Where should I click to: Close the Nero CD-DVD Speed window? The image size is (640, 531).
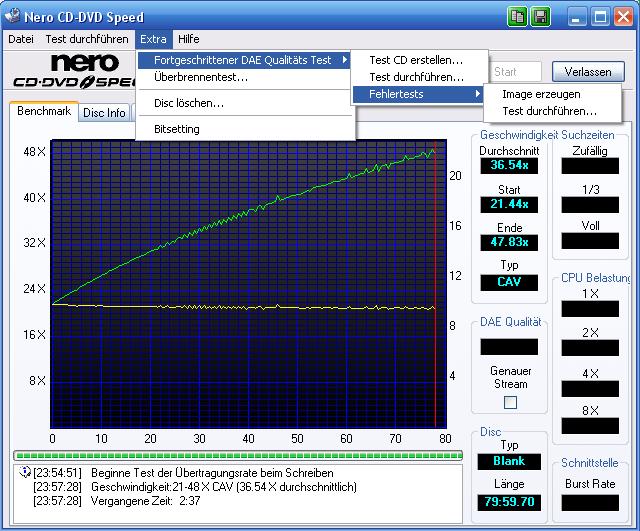[x=623, y=17]
